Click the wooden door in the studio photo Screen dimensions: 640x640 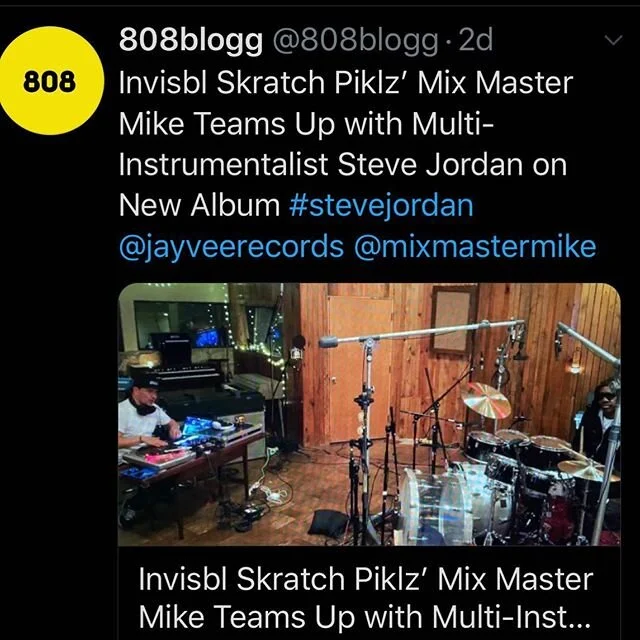(x=361, y=369)
